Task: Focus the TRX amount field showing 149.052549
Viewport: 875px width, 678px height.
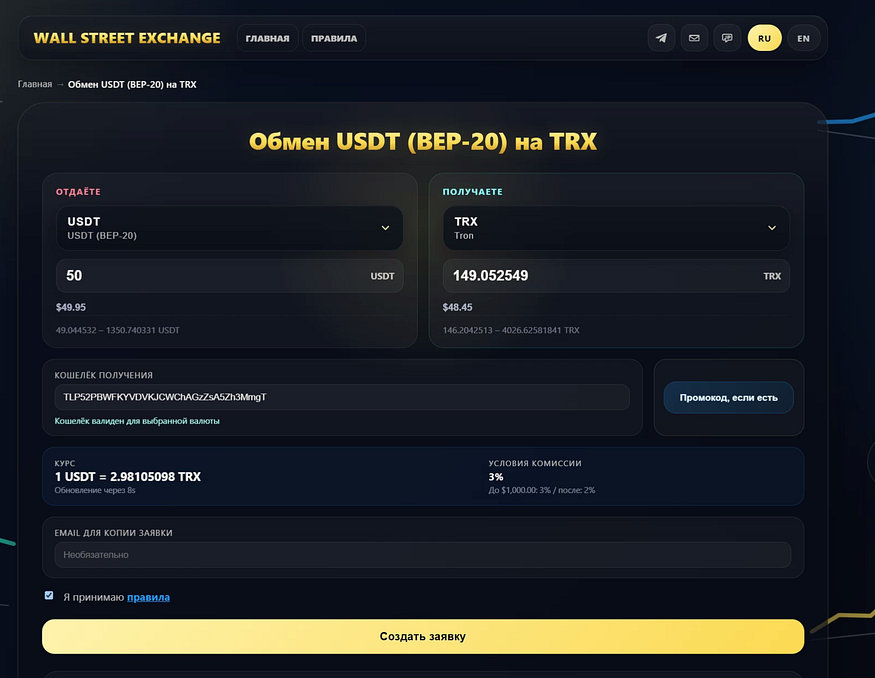Action: click(616, 276)
